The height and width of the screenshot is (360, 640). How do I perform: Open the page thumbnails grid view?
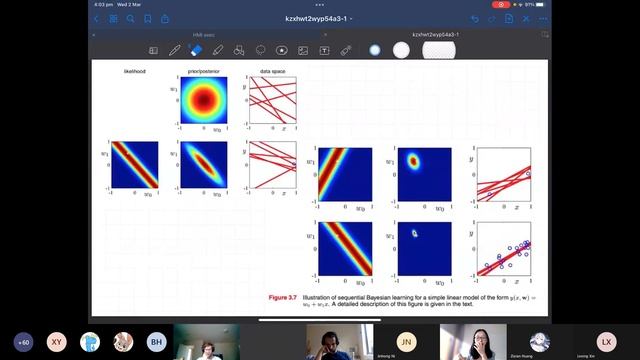113,19
